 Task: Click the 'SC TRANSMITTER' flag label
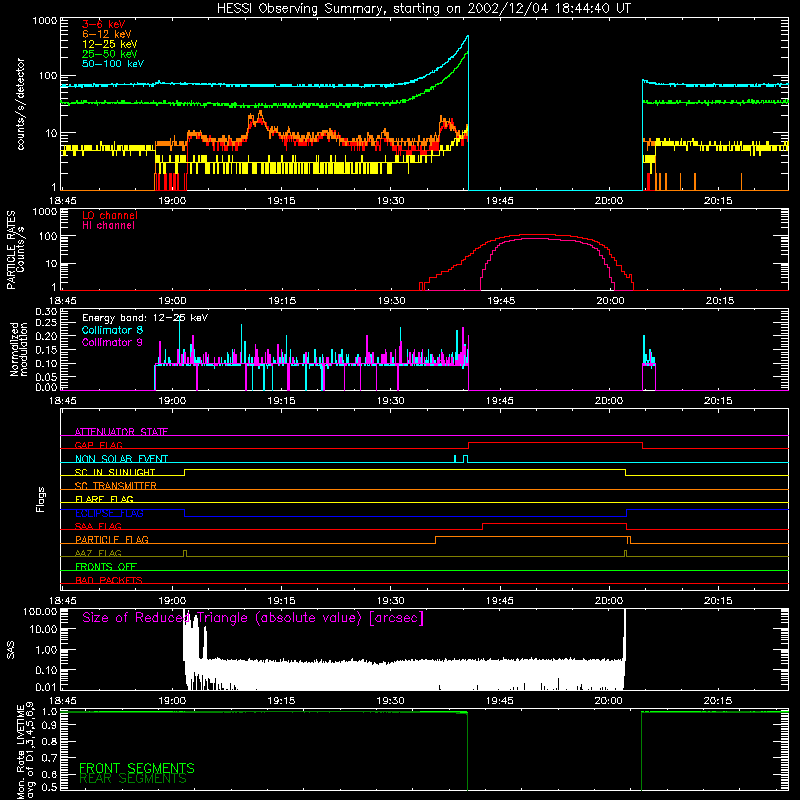(x=116, y=486)
